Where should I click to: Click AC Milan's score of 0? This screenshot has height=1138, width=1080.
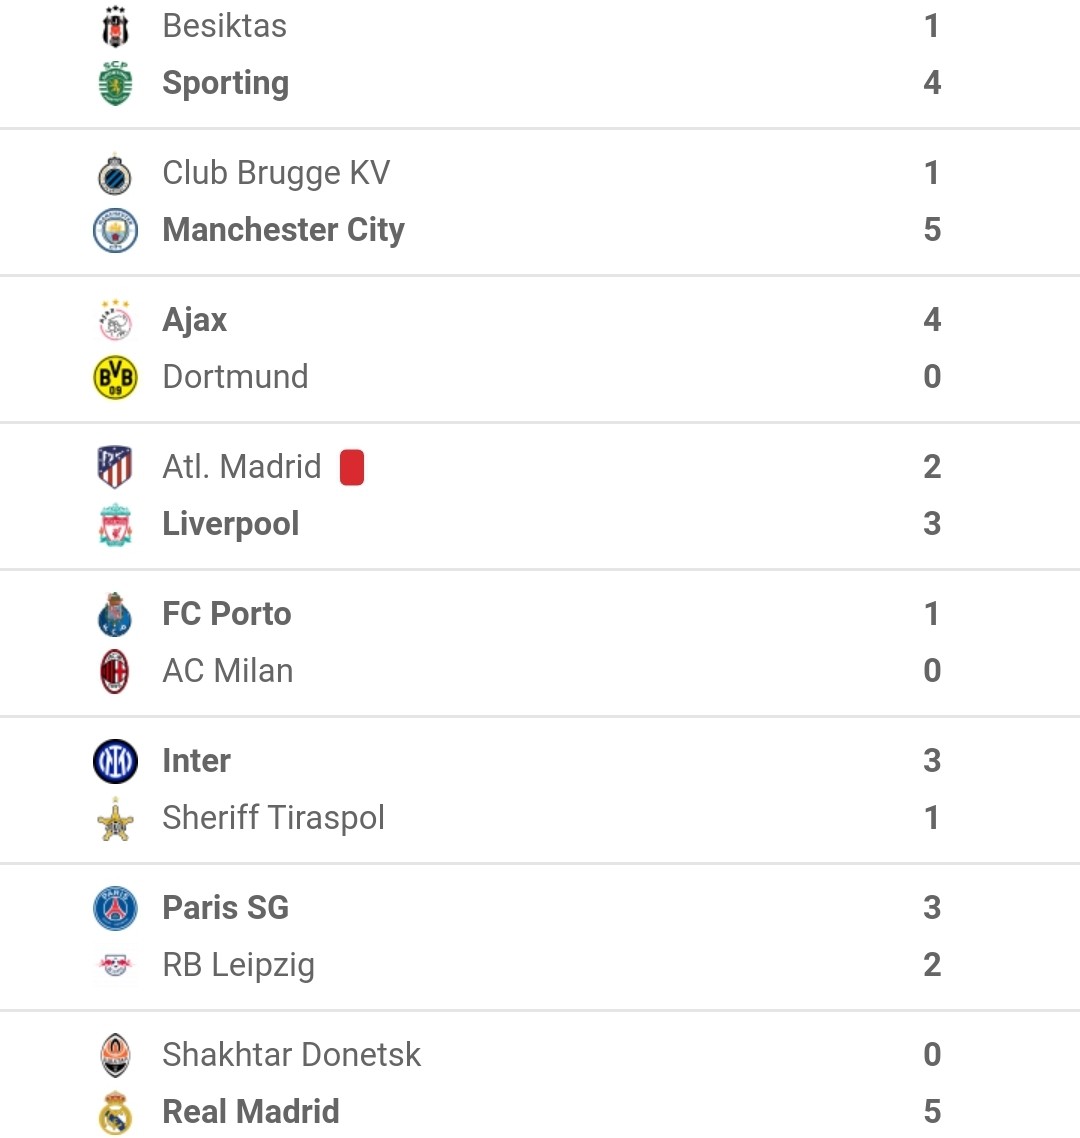[x=932, y=671]
